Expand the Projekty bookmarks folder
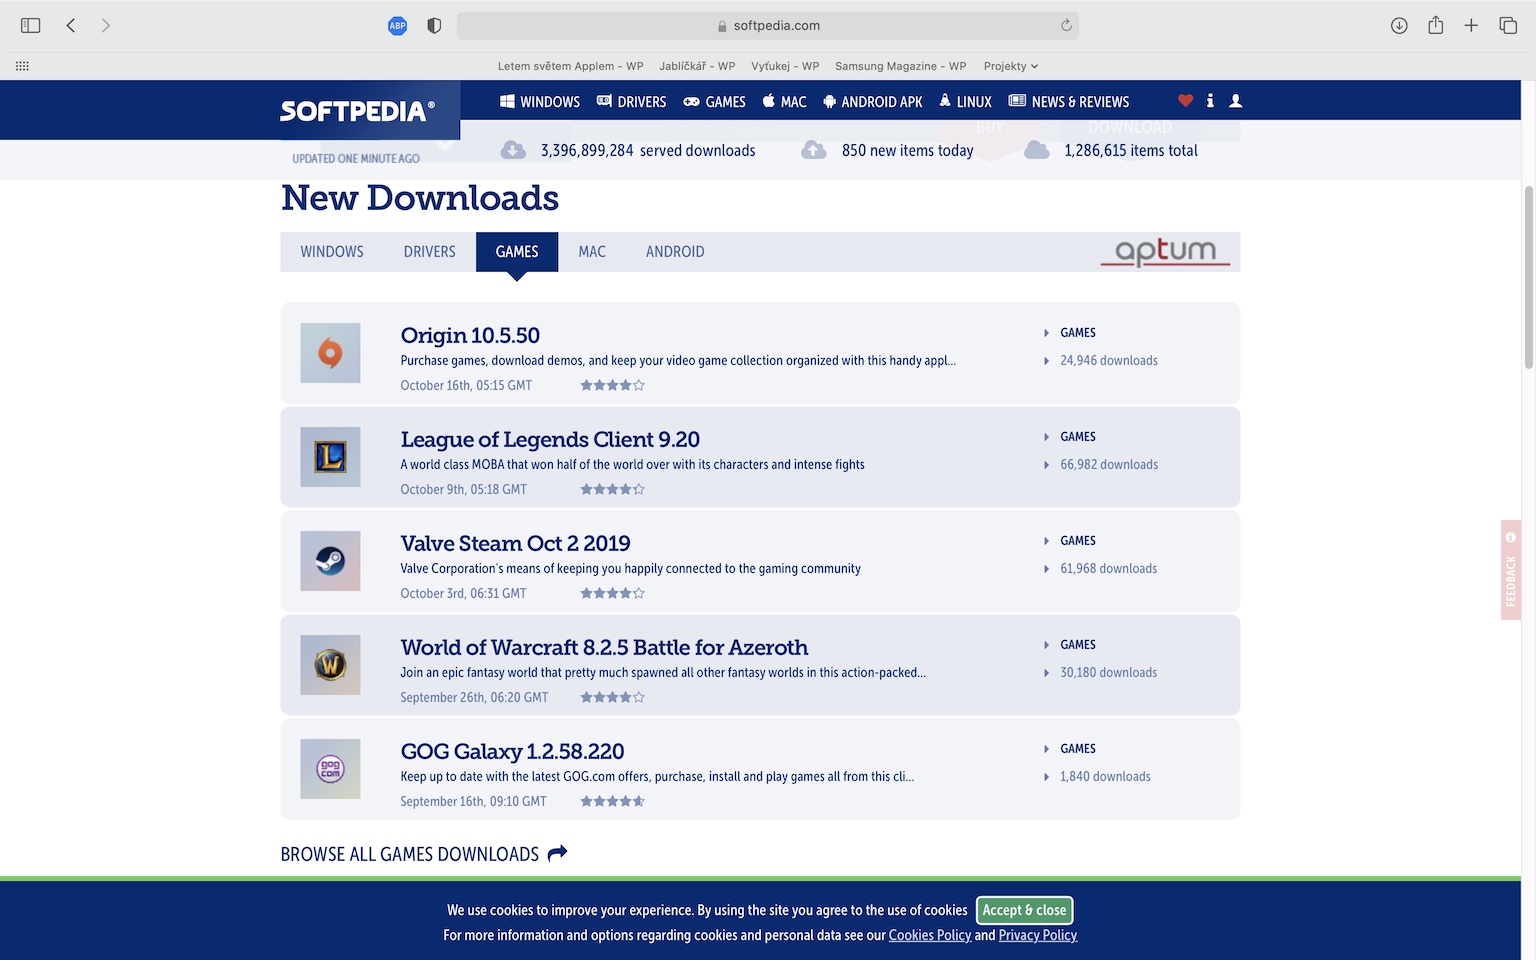Screen dimensions: 1536x960 click(1011, 66)
